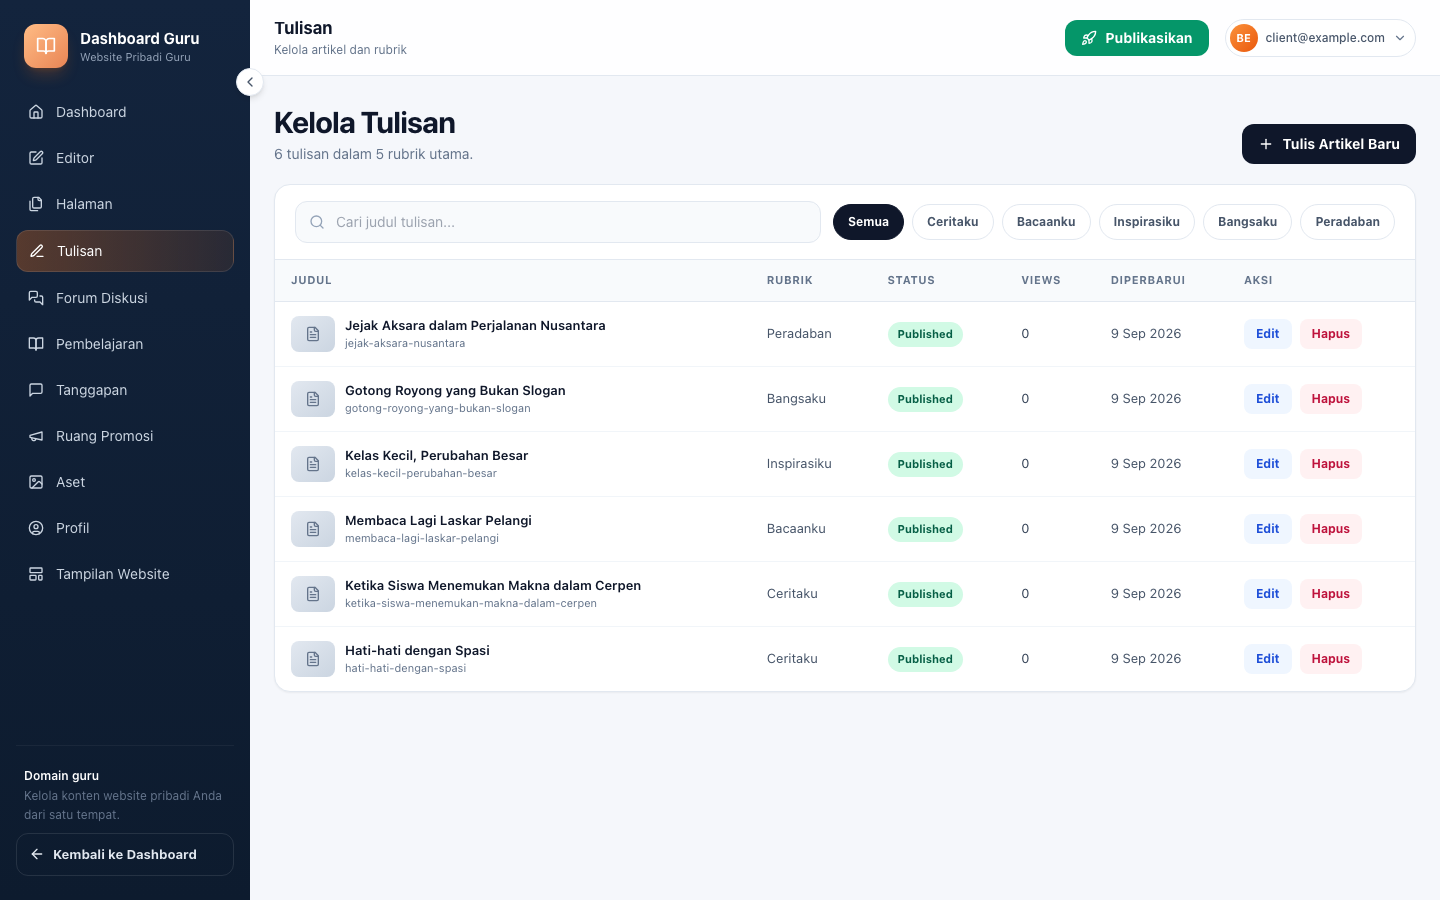Click the document icon beside Jejak Aksara article
1440x900 pixels.
[x=313, y=334]
